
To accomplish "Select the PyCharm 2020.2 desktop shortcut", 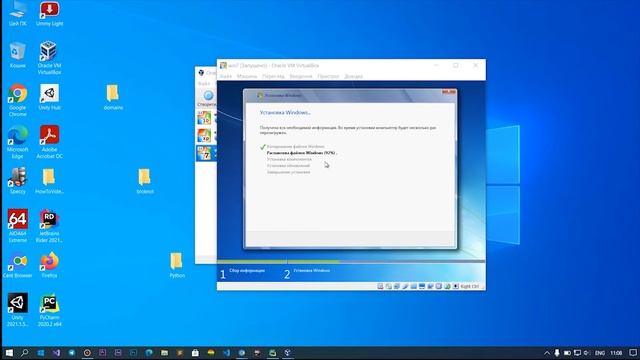I will [x=49, y=309].
